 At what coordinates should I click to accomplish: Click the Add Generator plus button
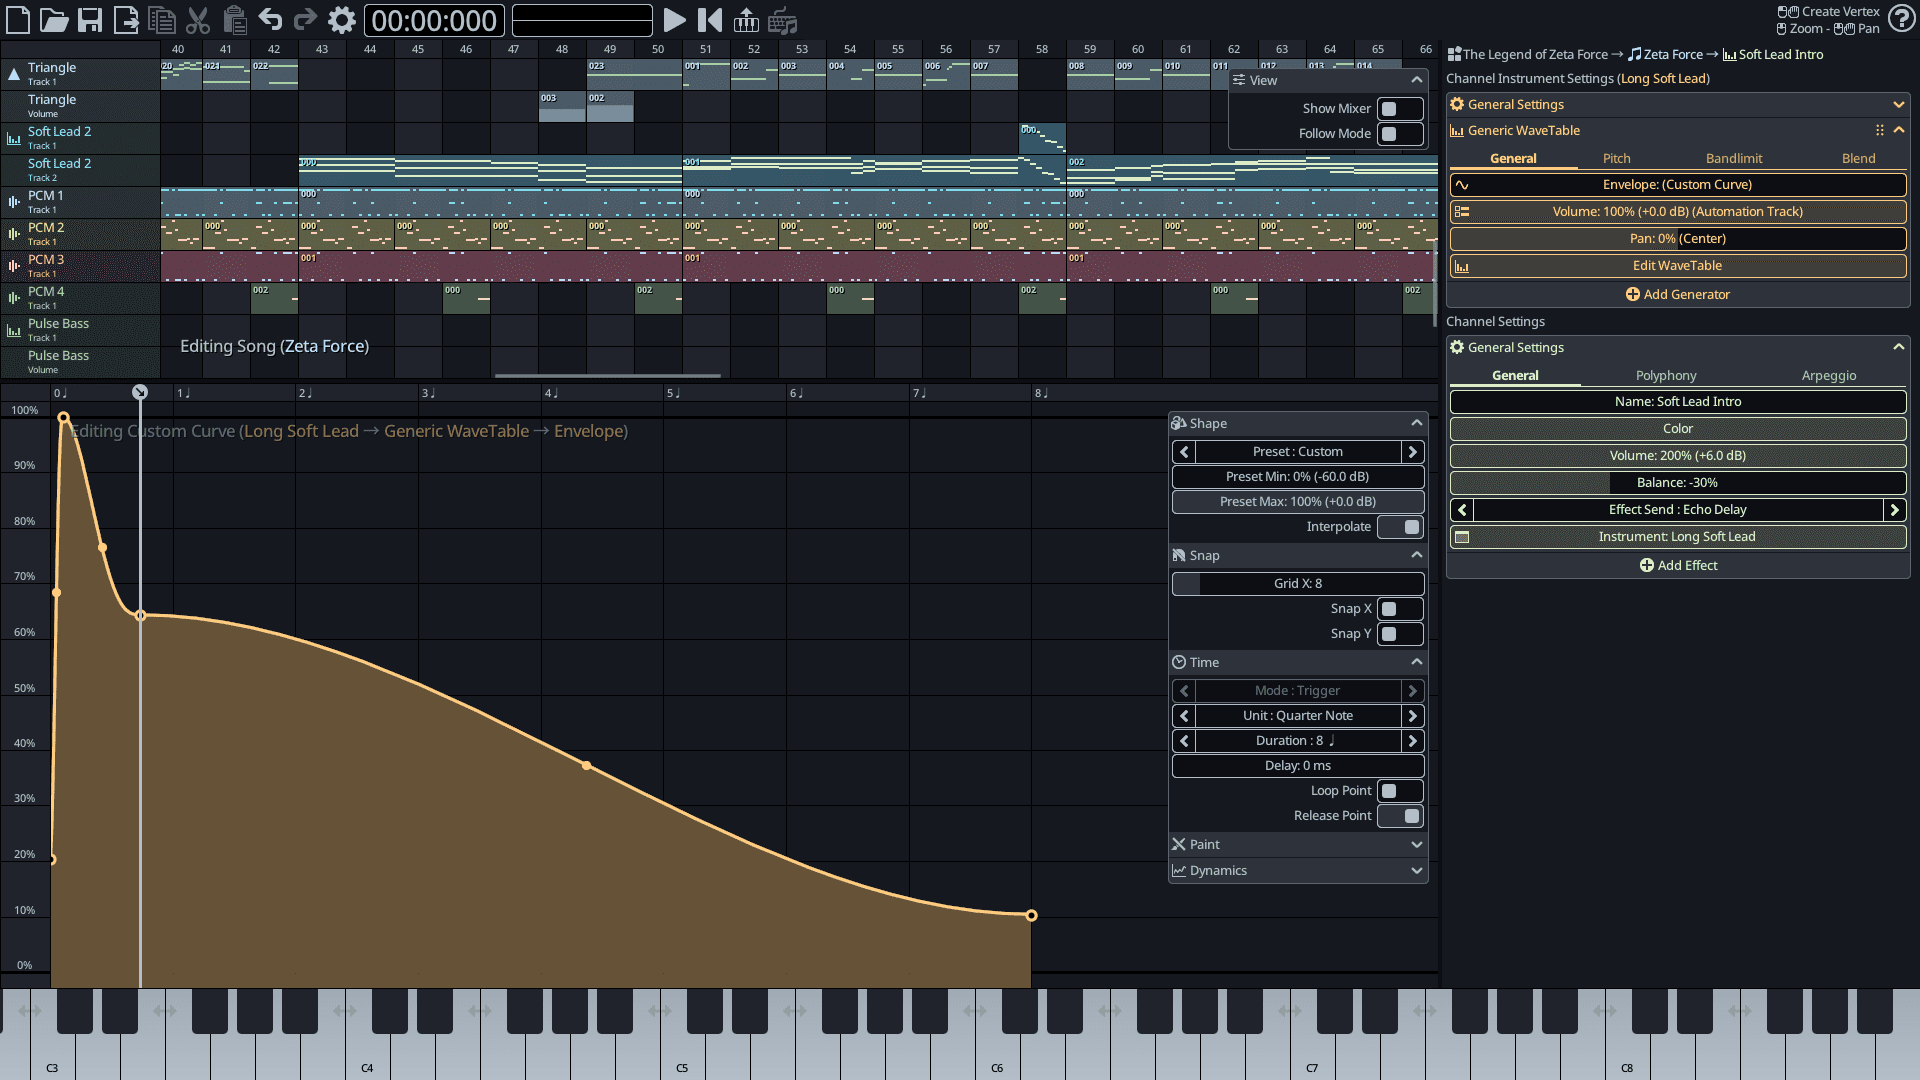pyautogui.click(x=1677, y=294)
